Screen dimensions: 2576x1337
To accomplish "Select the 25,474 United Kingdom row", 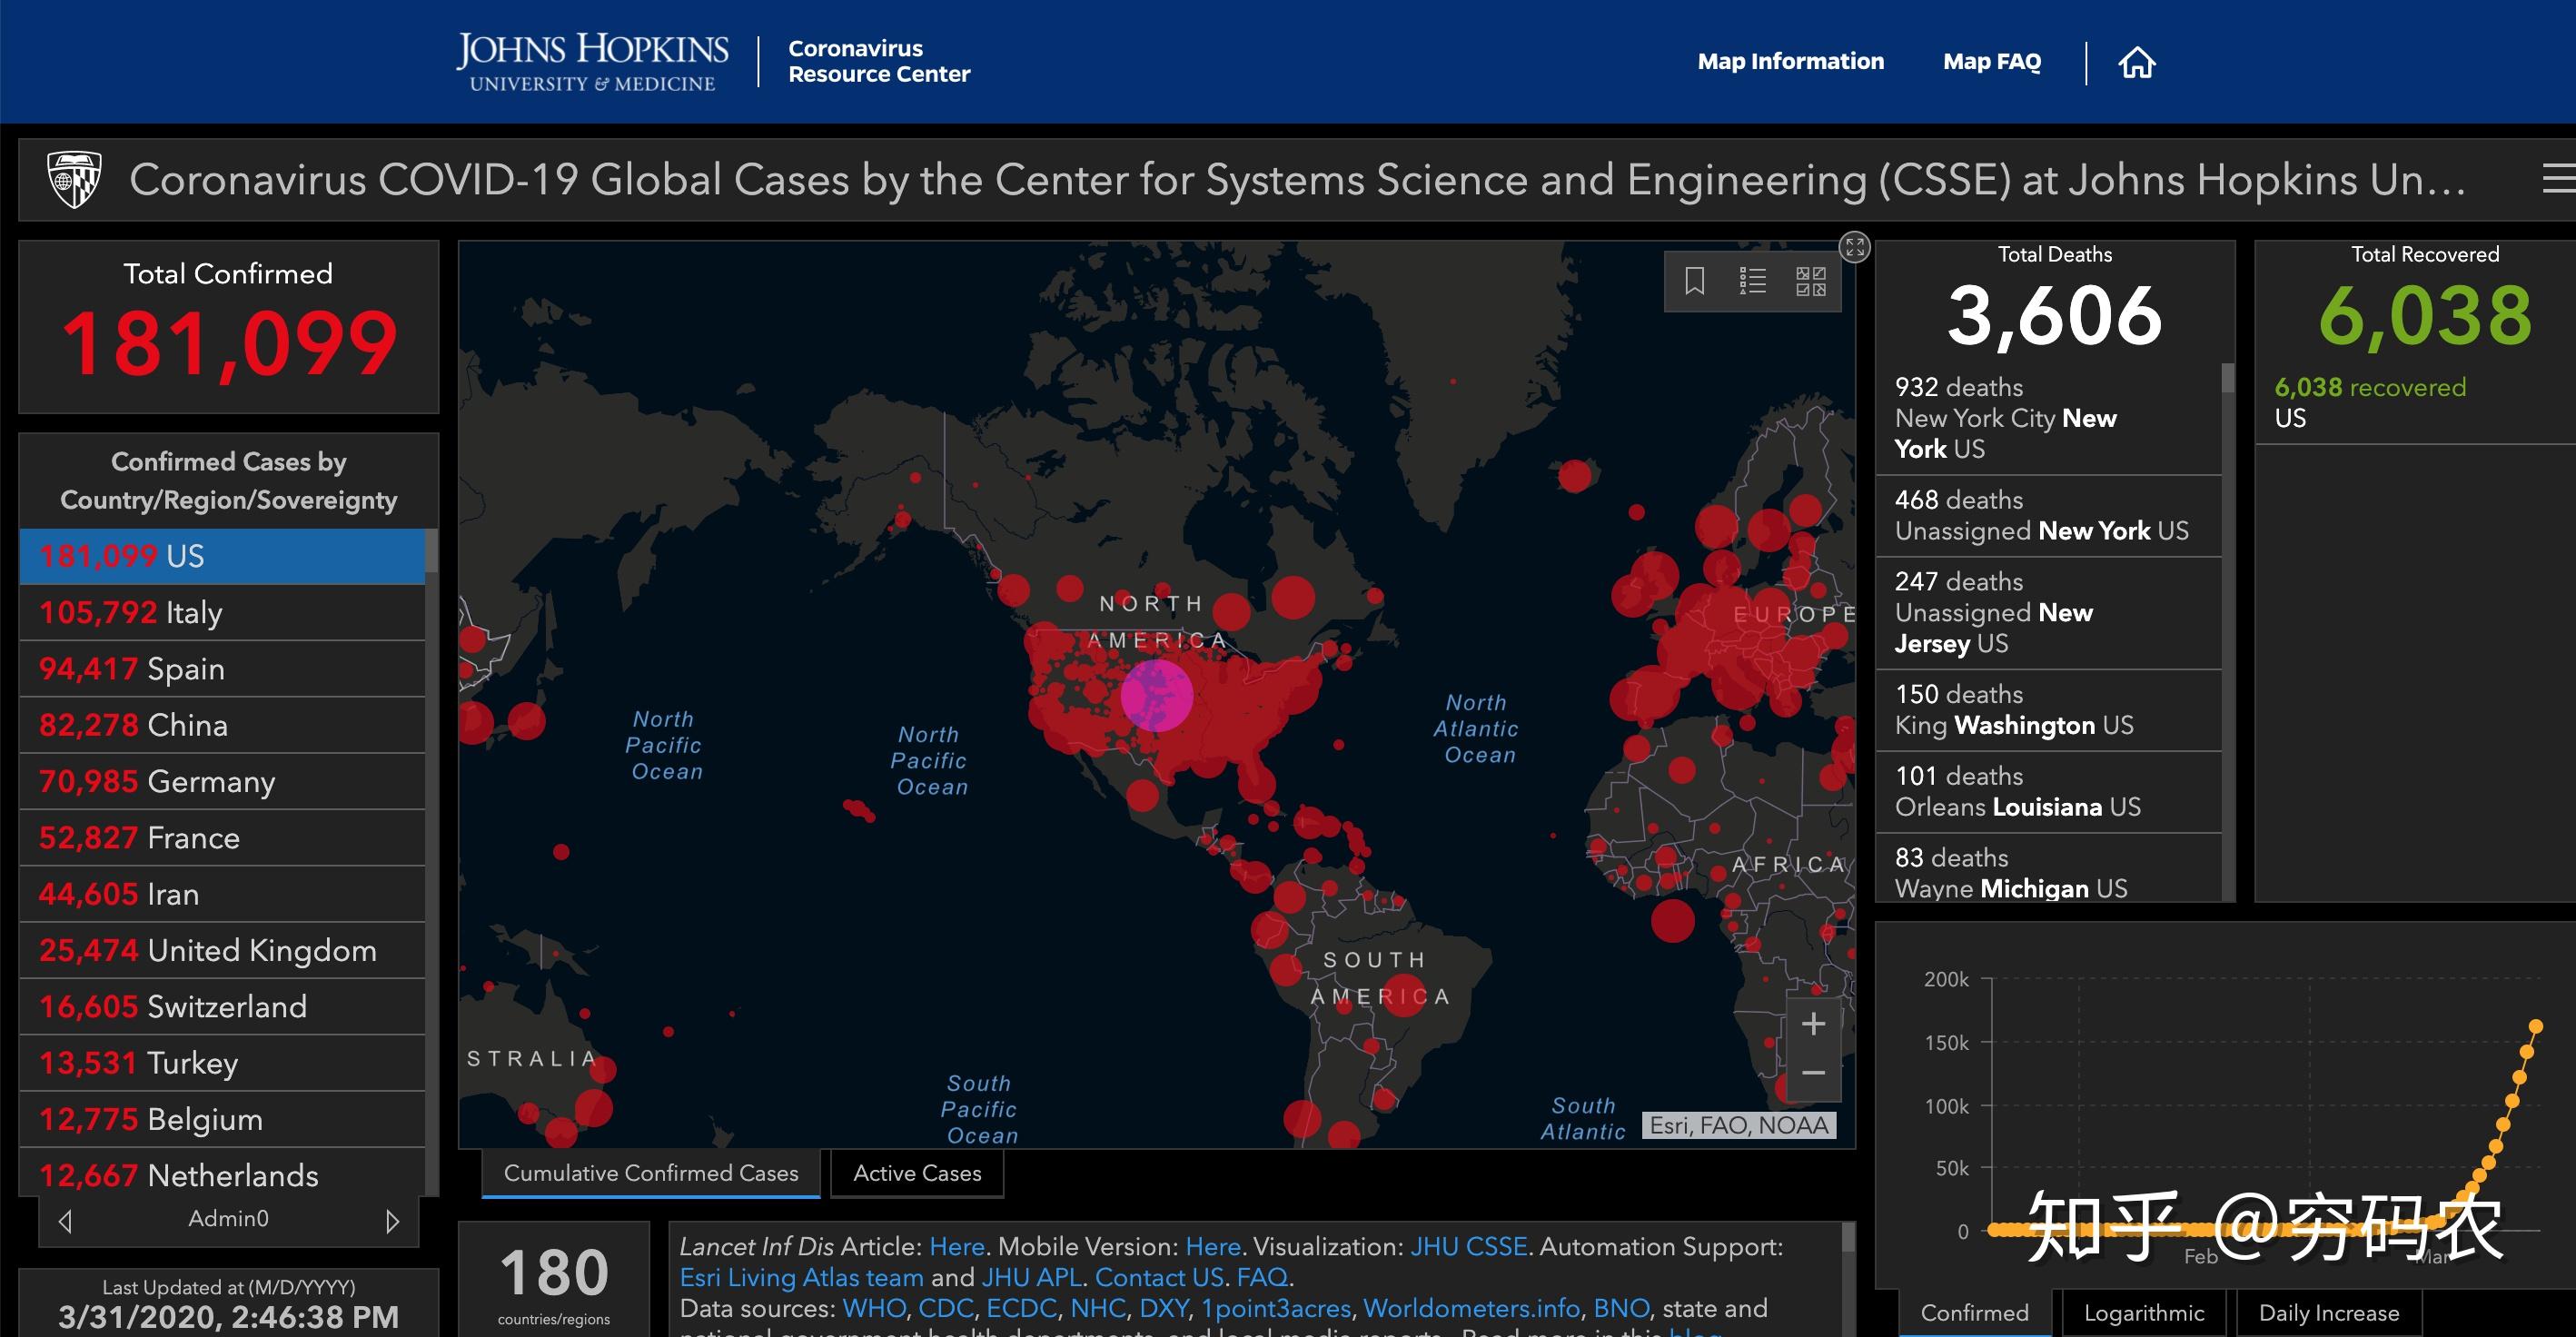I will tap(222, 950).
